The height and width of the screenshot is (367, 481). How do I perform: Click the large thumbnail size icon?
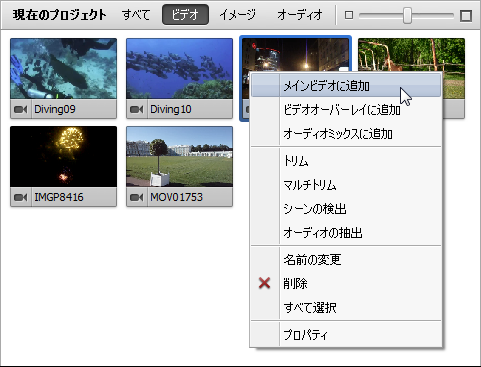466,15
